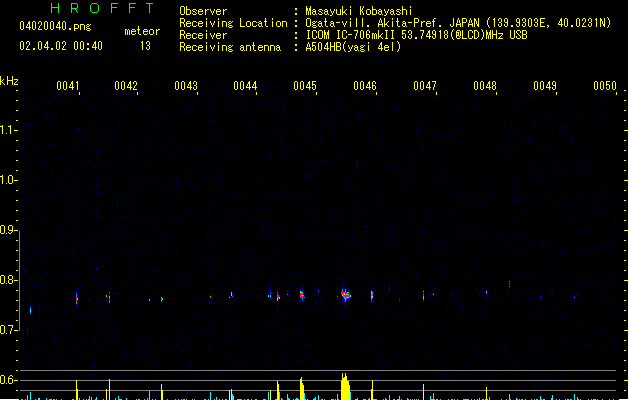
Task: Click the 'meteor' label
Action: click(x=142, y=31)
